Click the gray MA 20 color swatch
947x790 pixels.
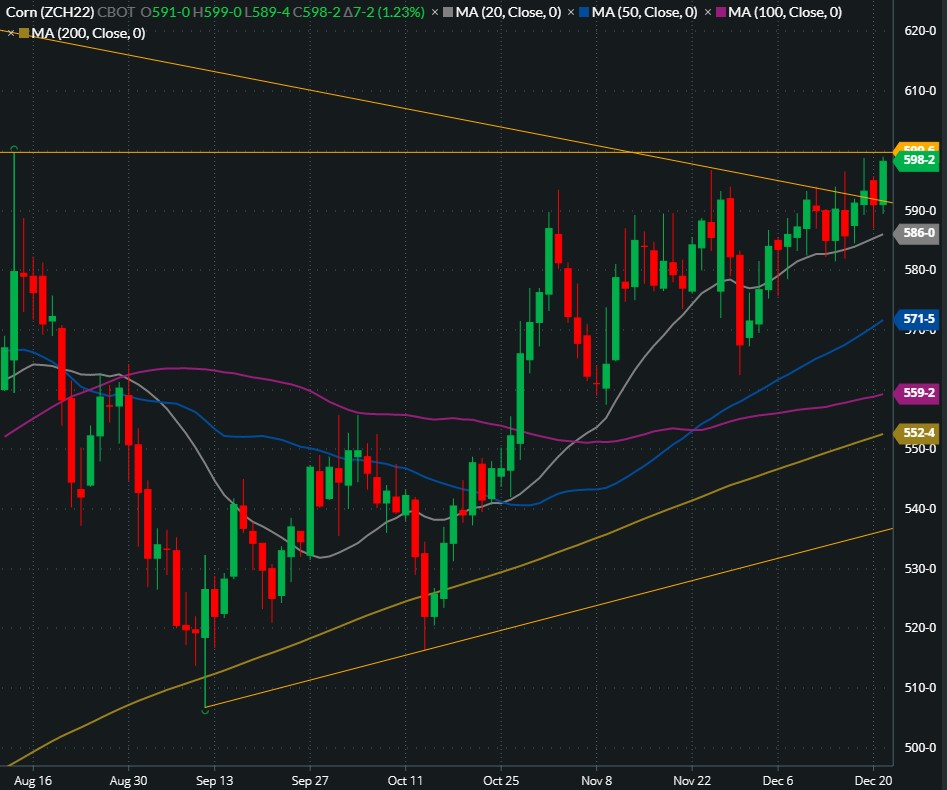(x=446, y=13)
